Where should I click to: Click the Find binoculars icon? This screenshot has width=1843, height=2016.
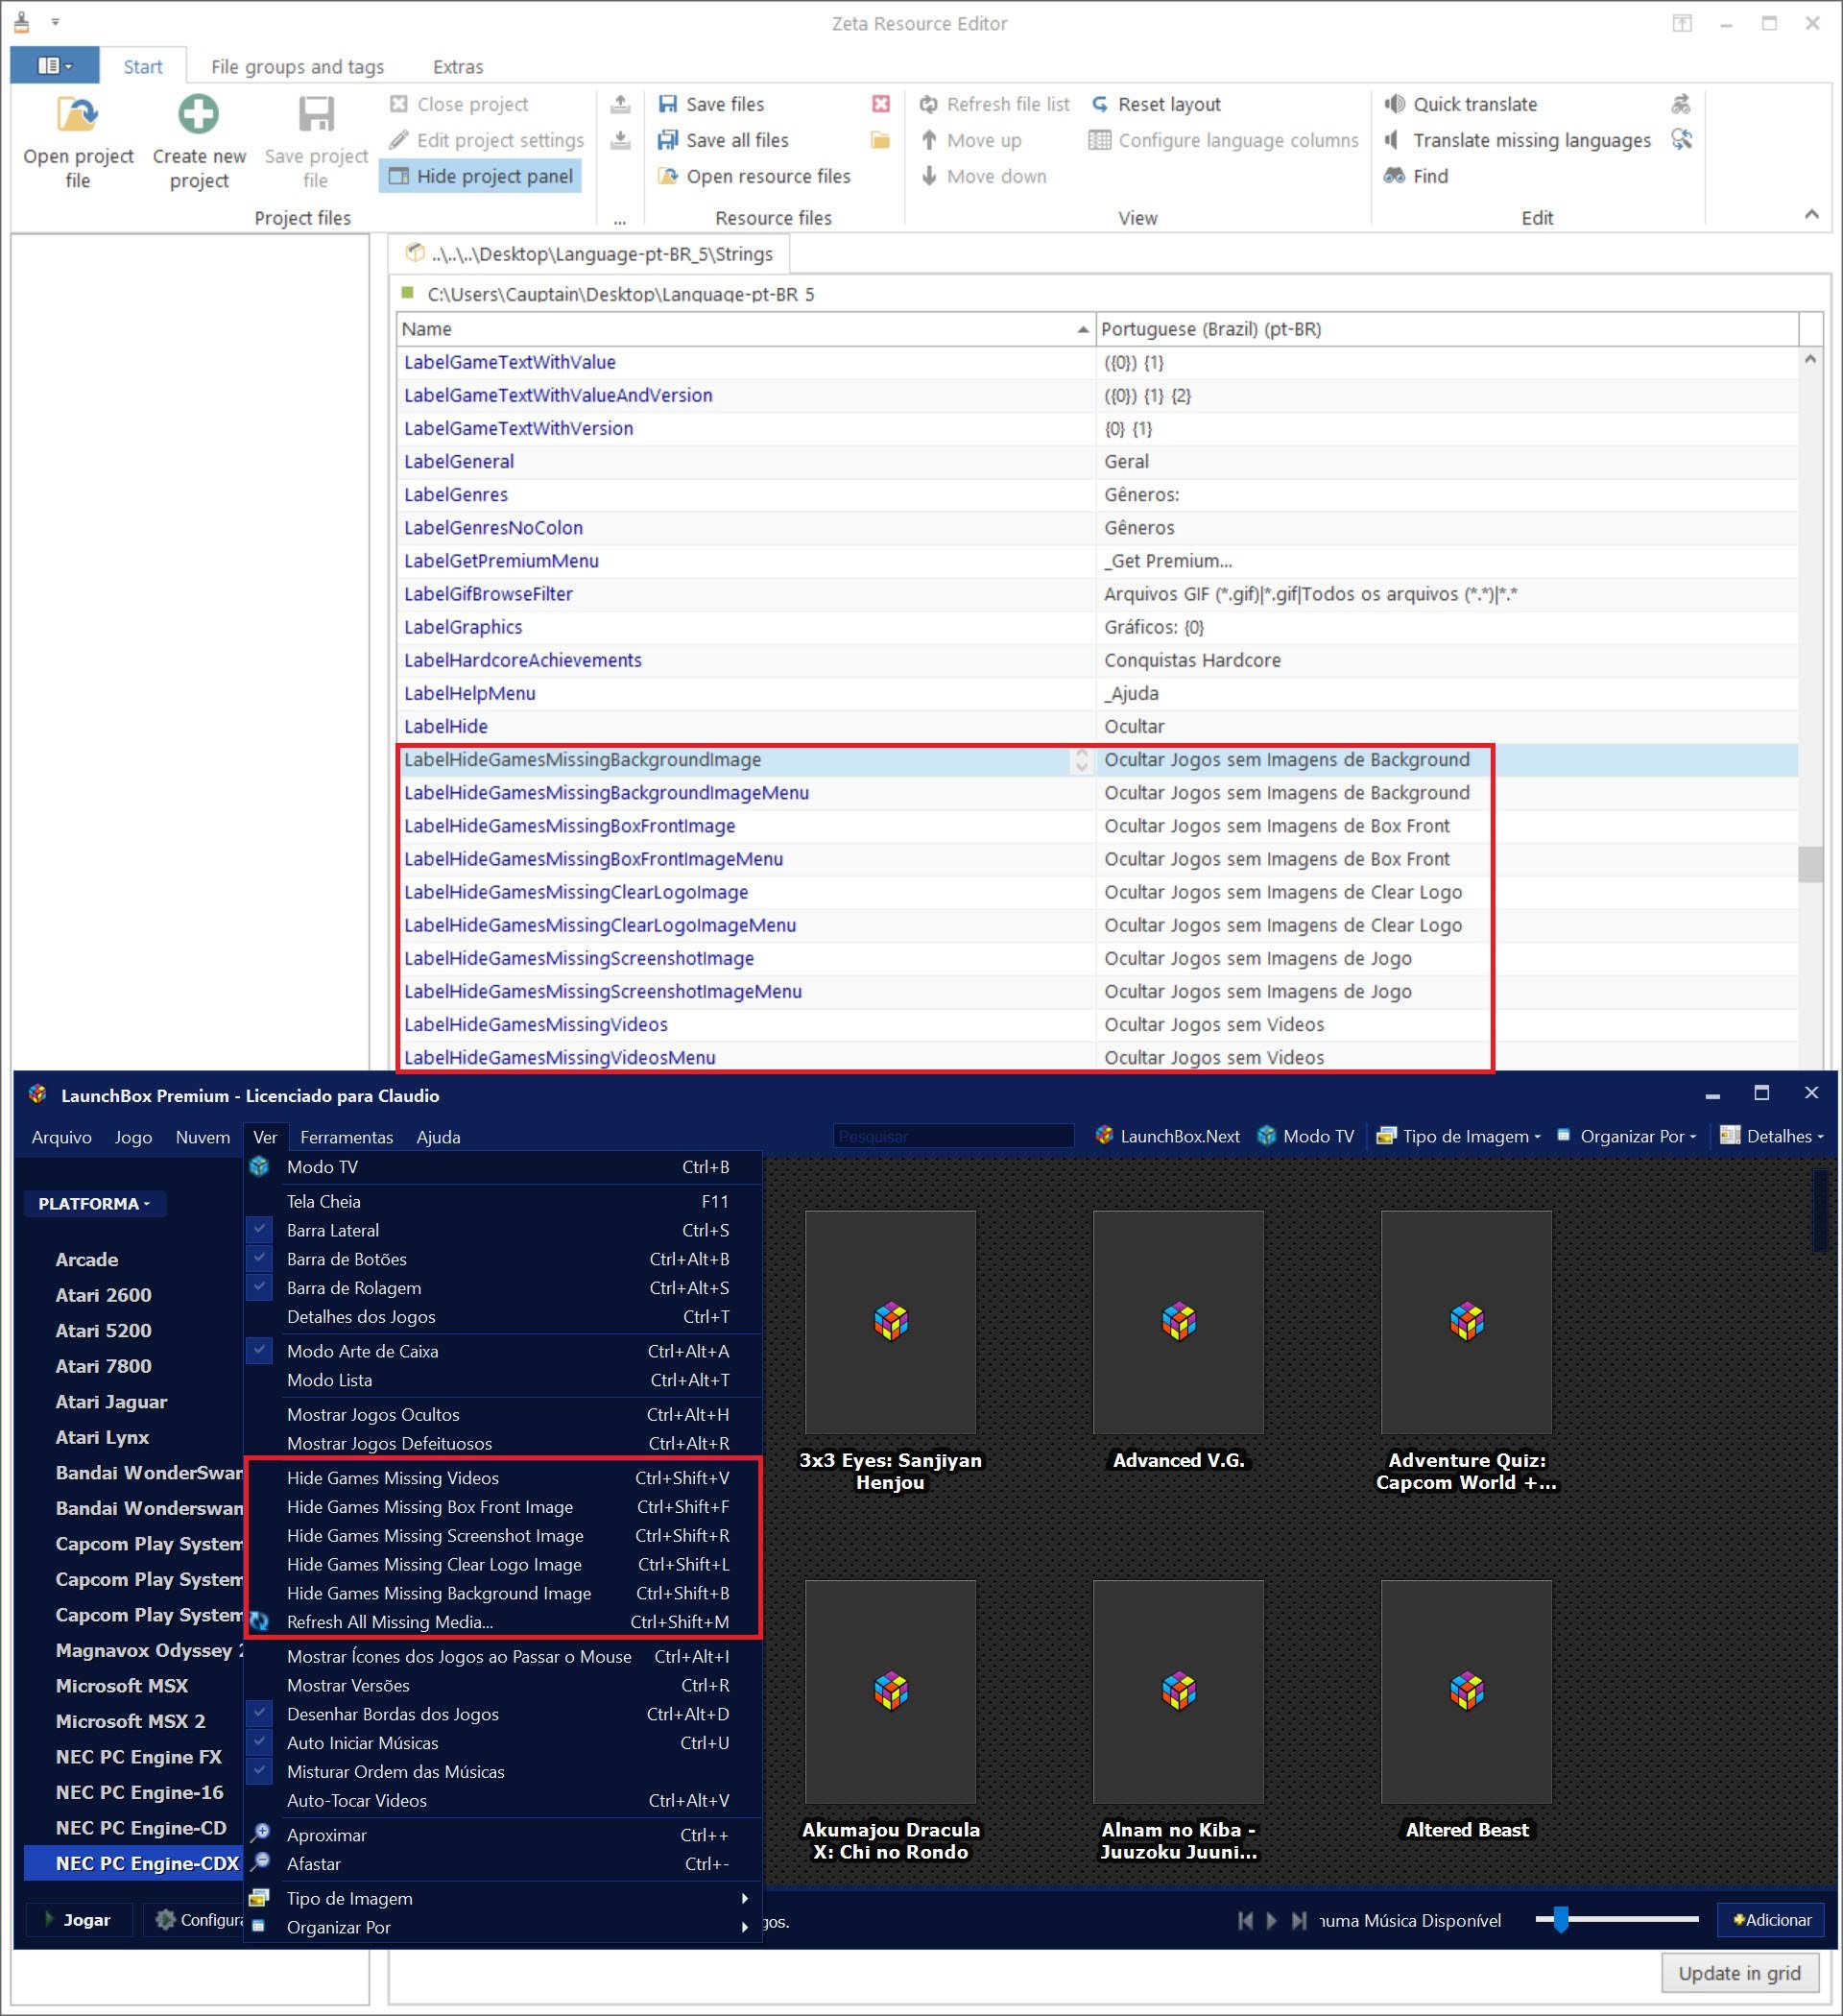click(1394, 176)
